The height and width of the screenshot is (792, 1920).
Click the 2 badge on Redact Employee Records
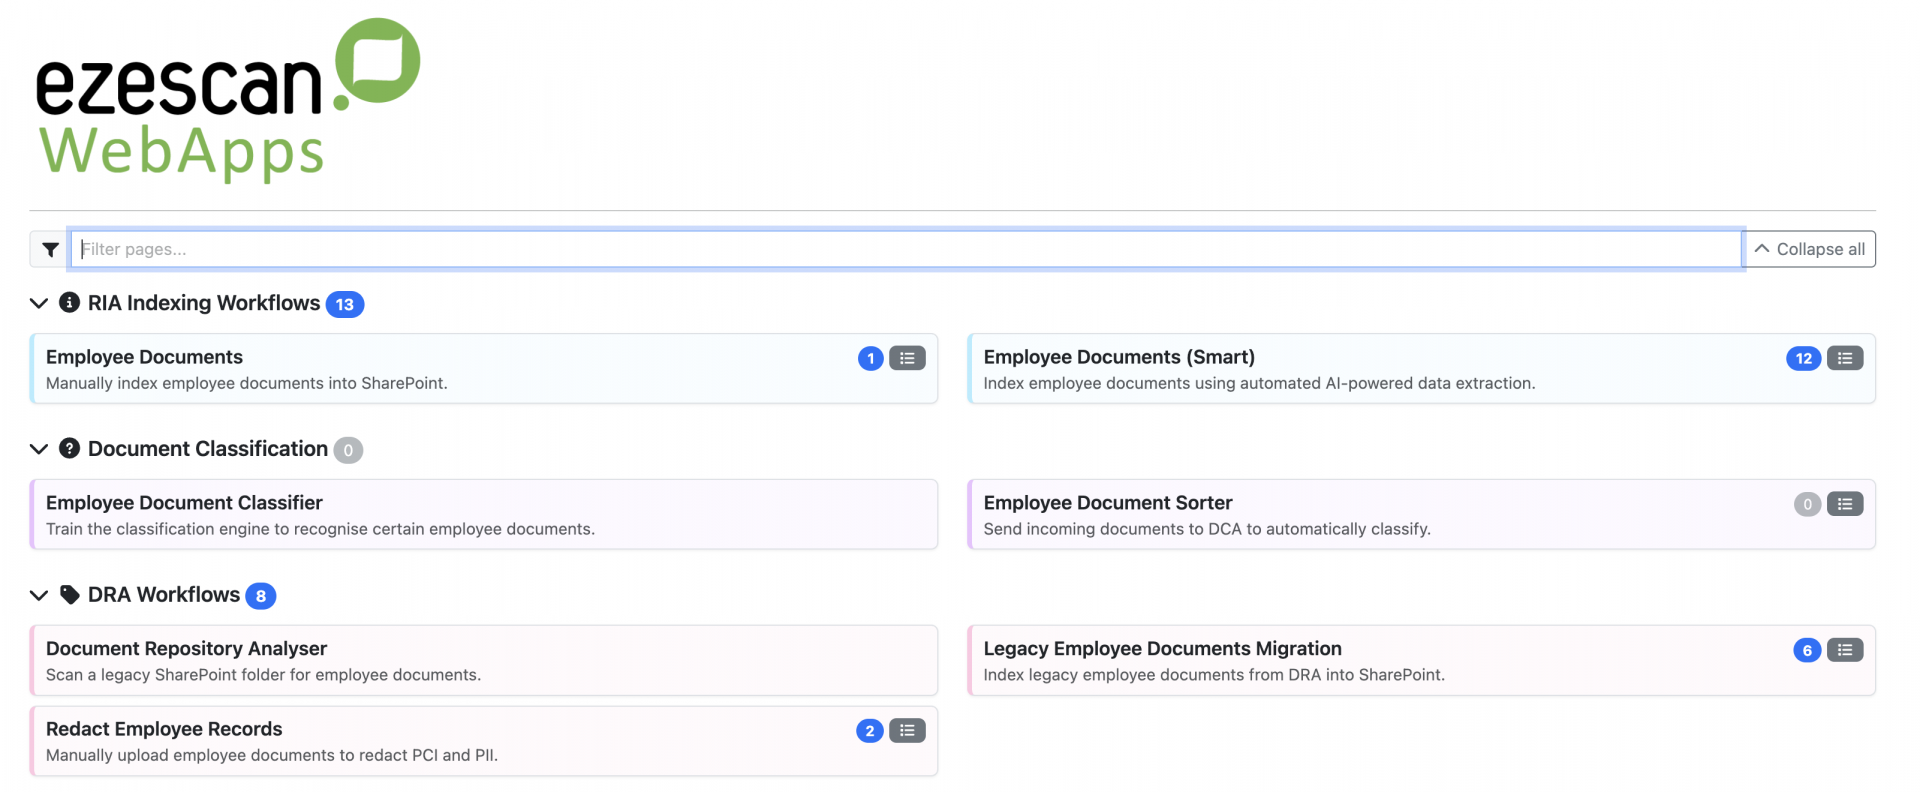click(x=870, y=731)
